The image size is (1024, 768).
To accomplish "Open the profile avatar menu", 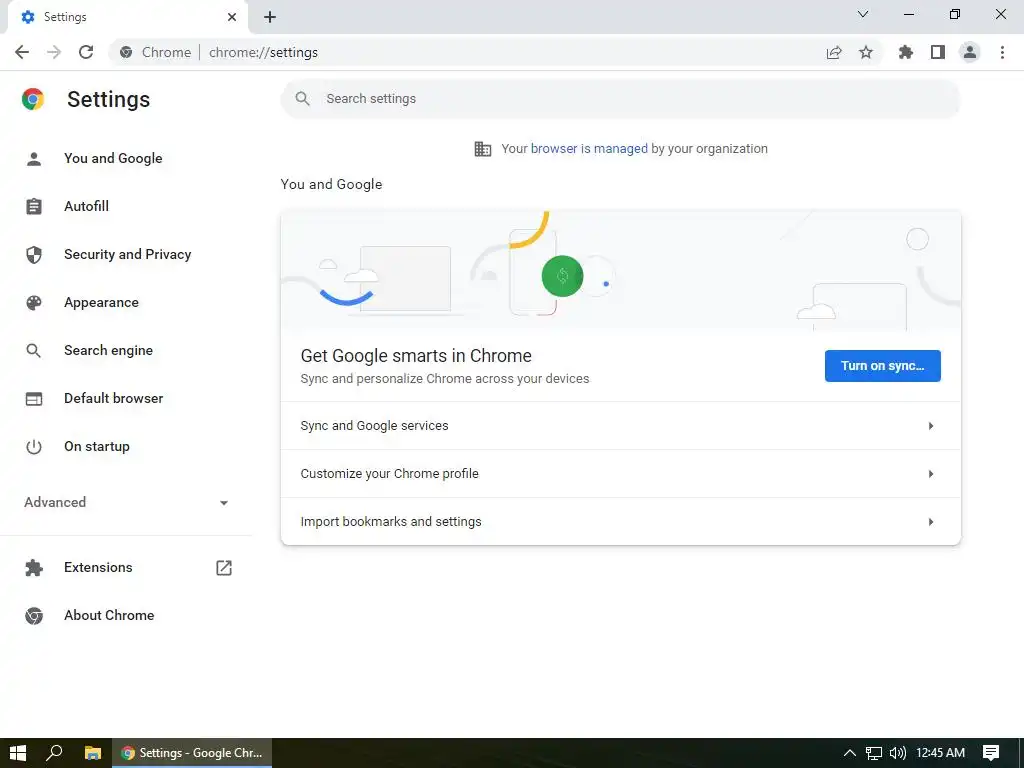I will pyautogui.click(x=970, y=52).
